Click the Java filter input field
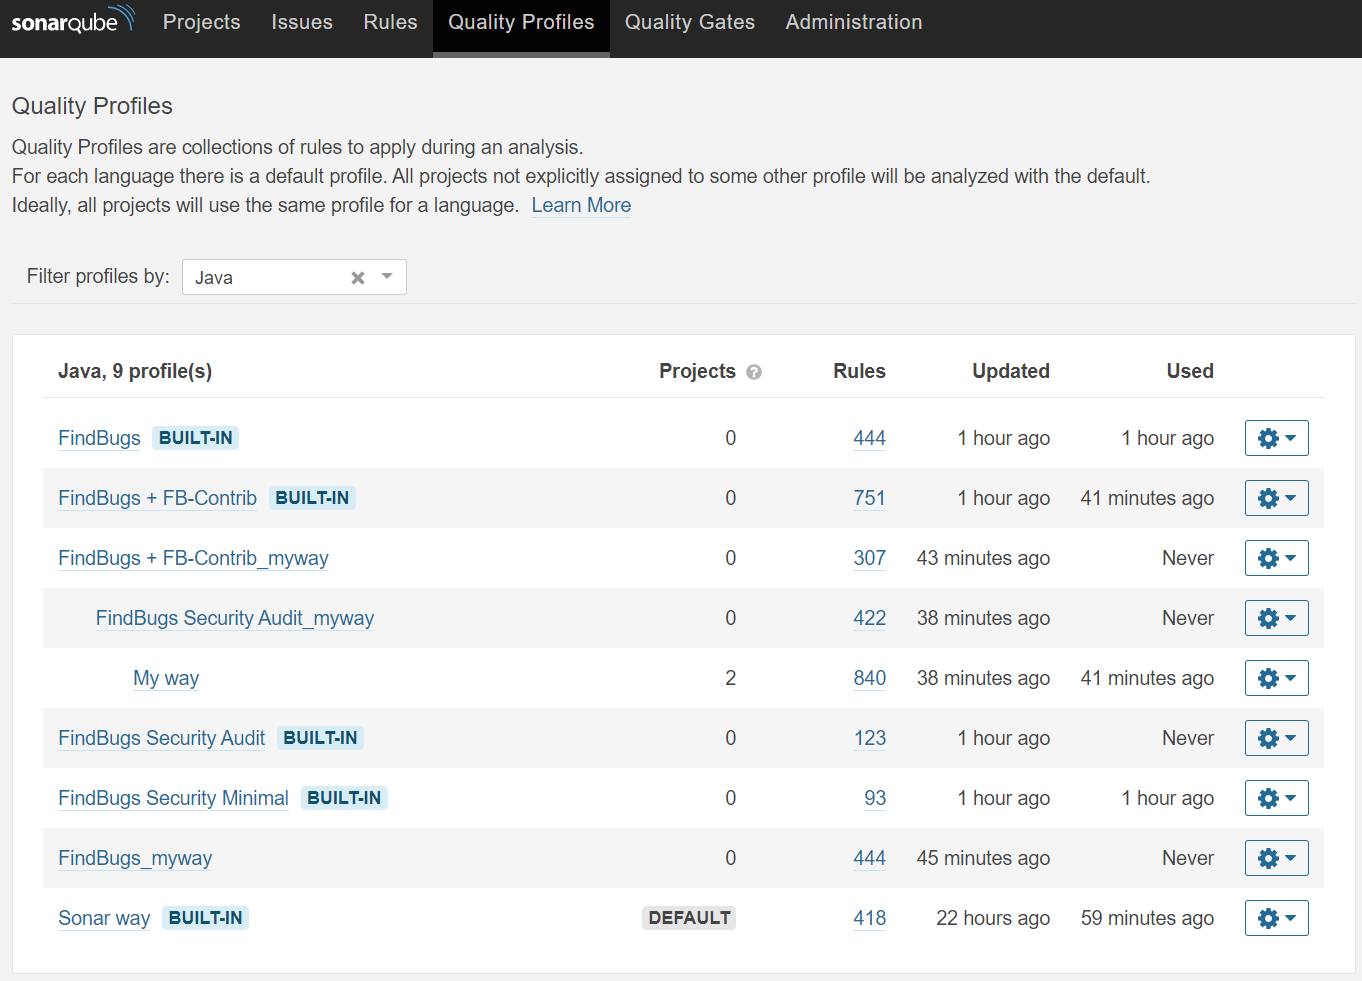Viewport: 1362px width, 981px height. coord(294,277)
